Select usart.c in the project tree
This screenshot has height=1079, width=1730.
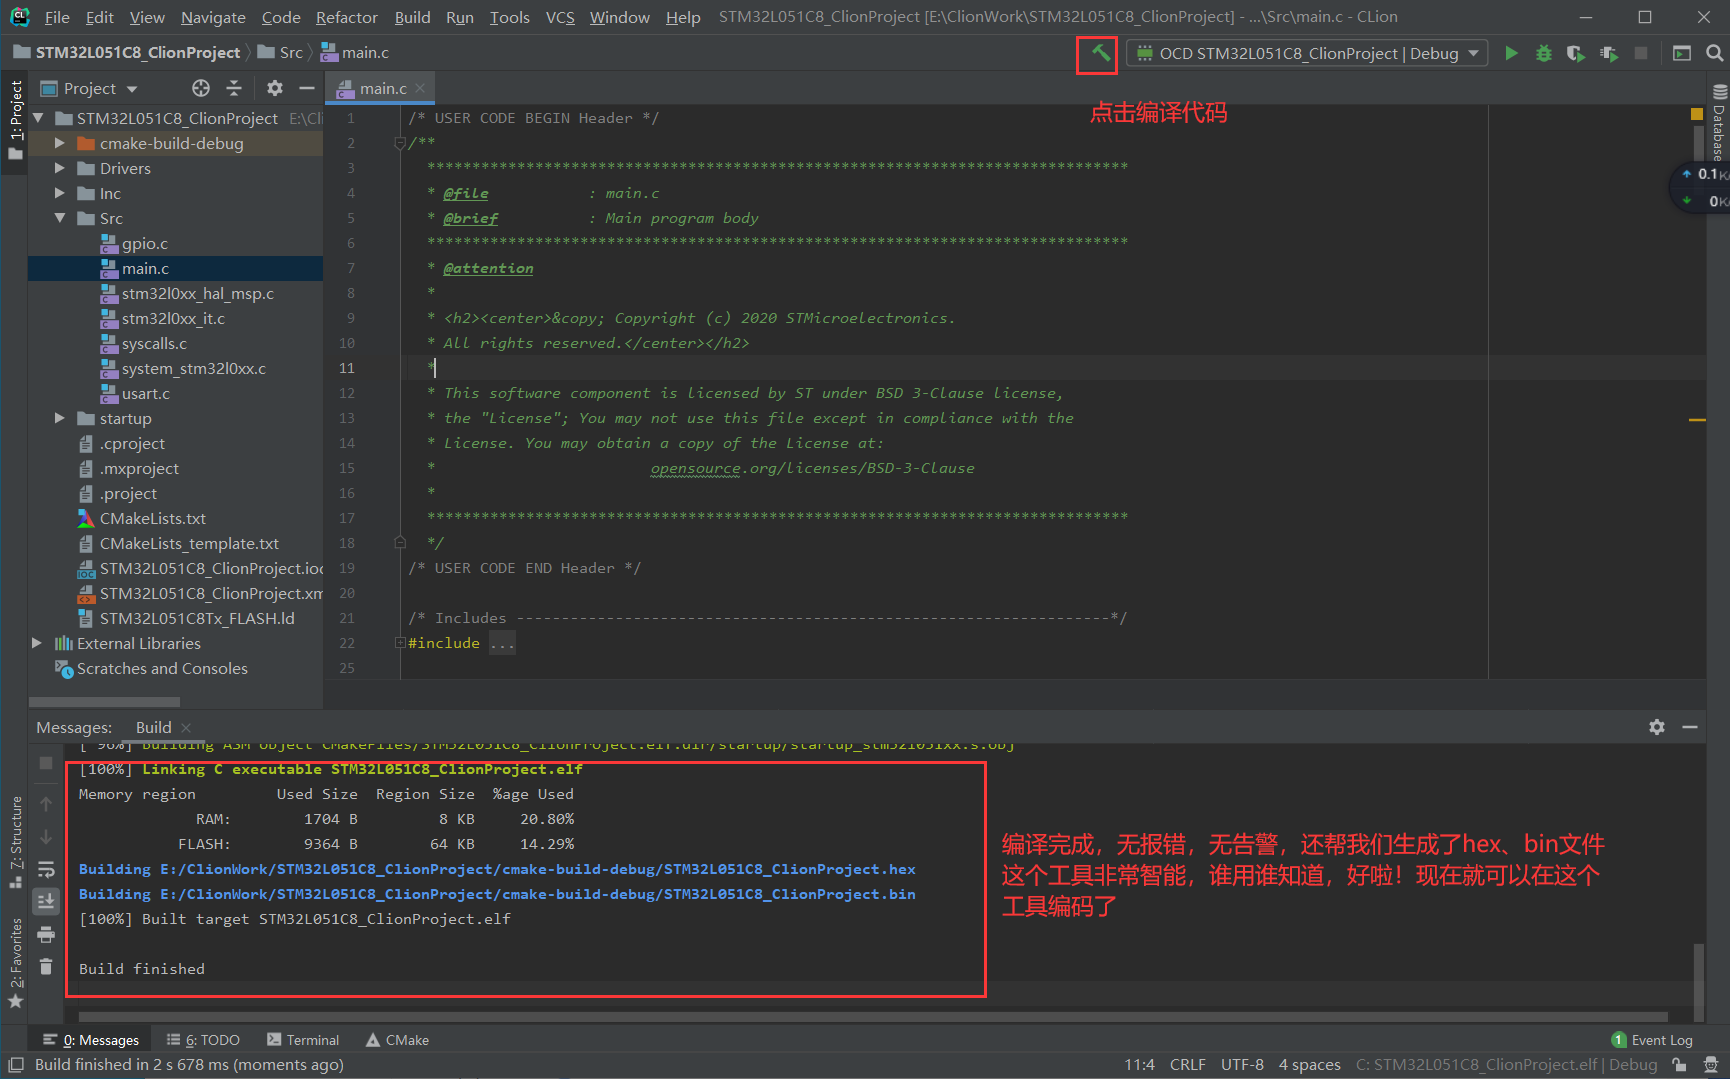[148, 393]
